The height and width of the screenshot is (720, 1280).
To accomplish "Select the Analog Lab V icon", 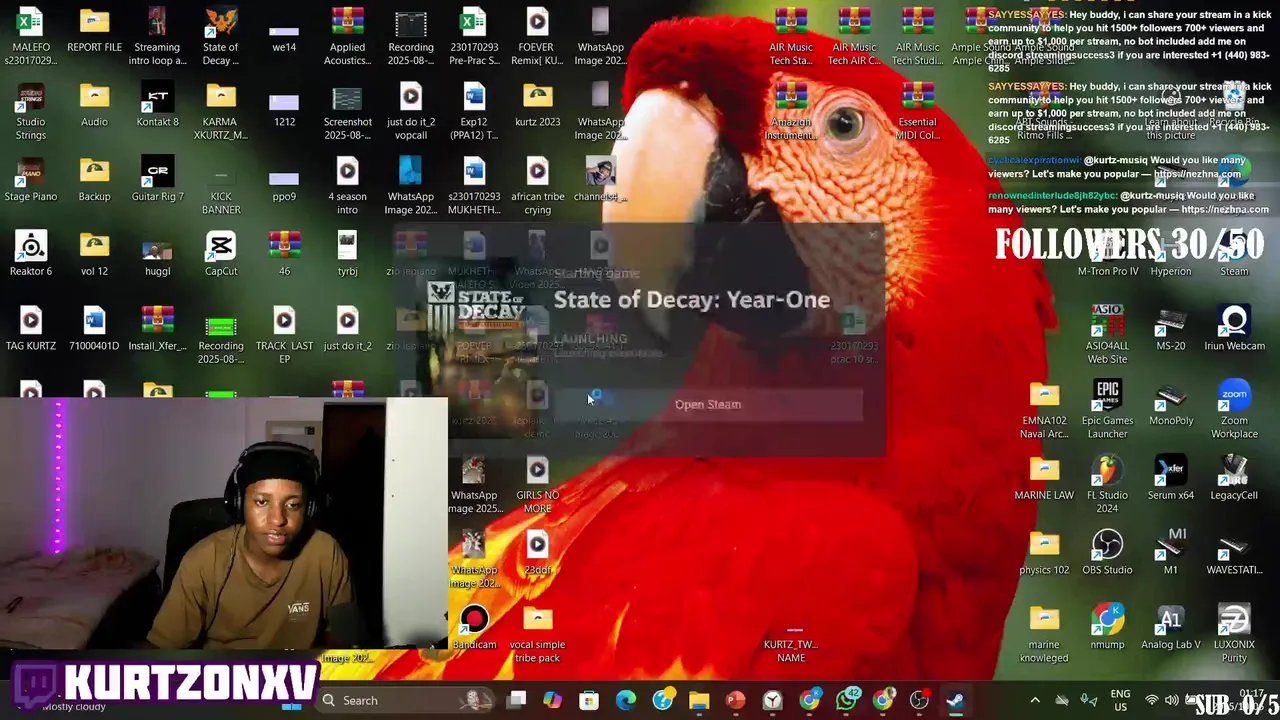I will (1171, 628).
